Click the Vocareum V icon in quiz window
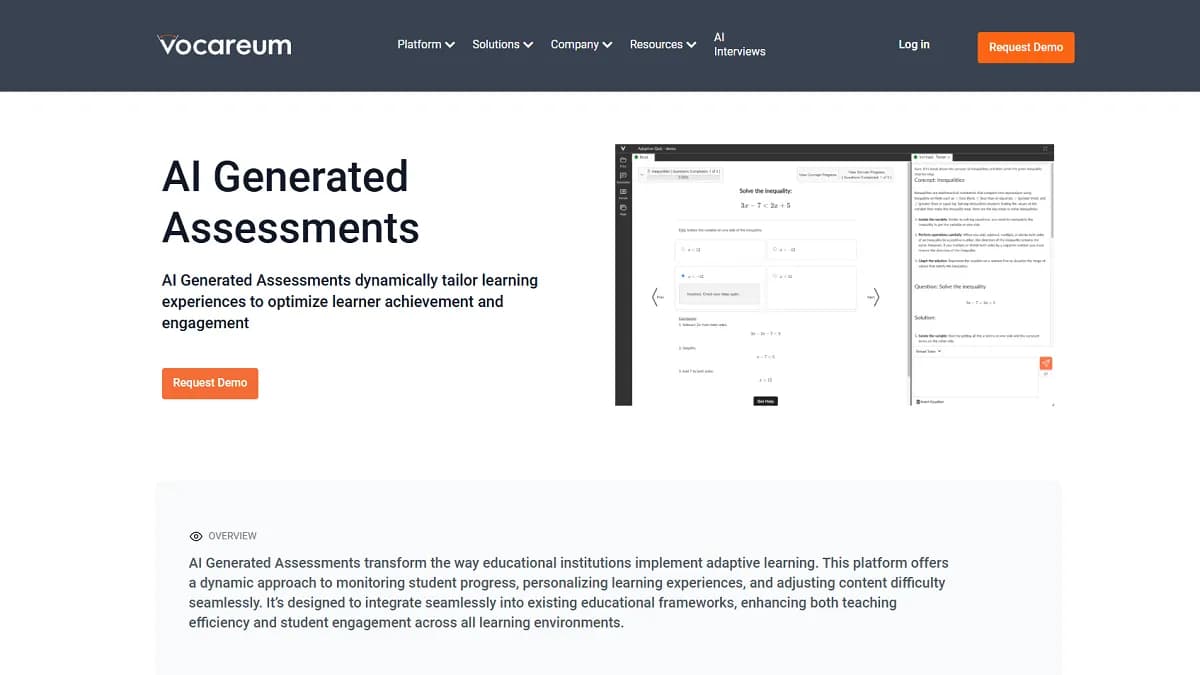Viewport: 1200px width, 675px height. [x=622, y=148]
